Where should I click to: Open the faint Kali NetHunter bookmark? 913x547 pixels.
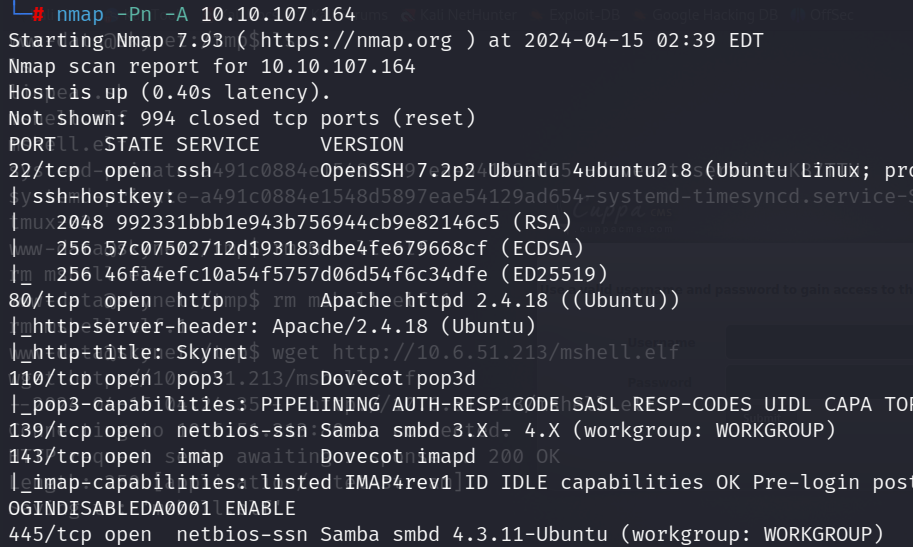coord(460,15)
